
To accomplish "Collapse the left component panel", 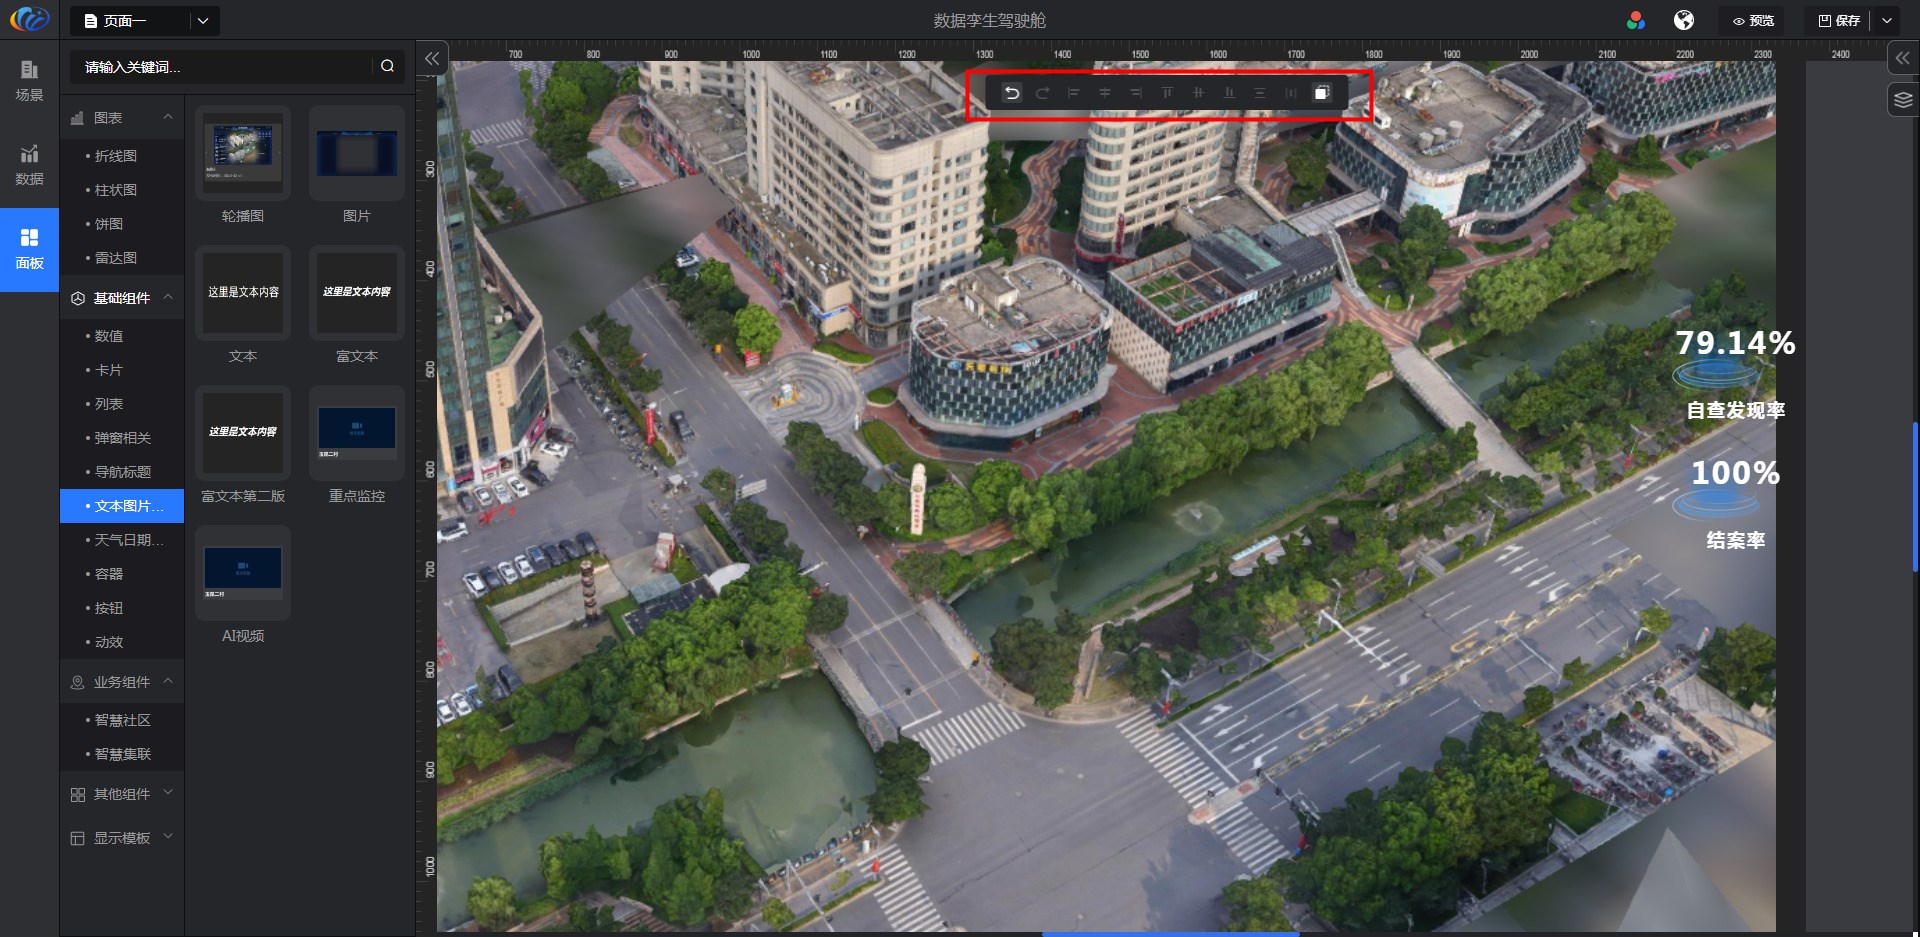I will (432, 59).
